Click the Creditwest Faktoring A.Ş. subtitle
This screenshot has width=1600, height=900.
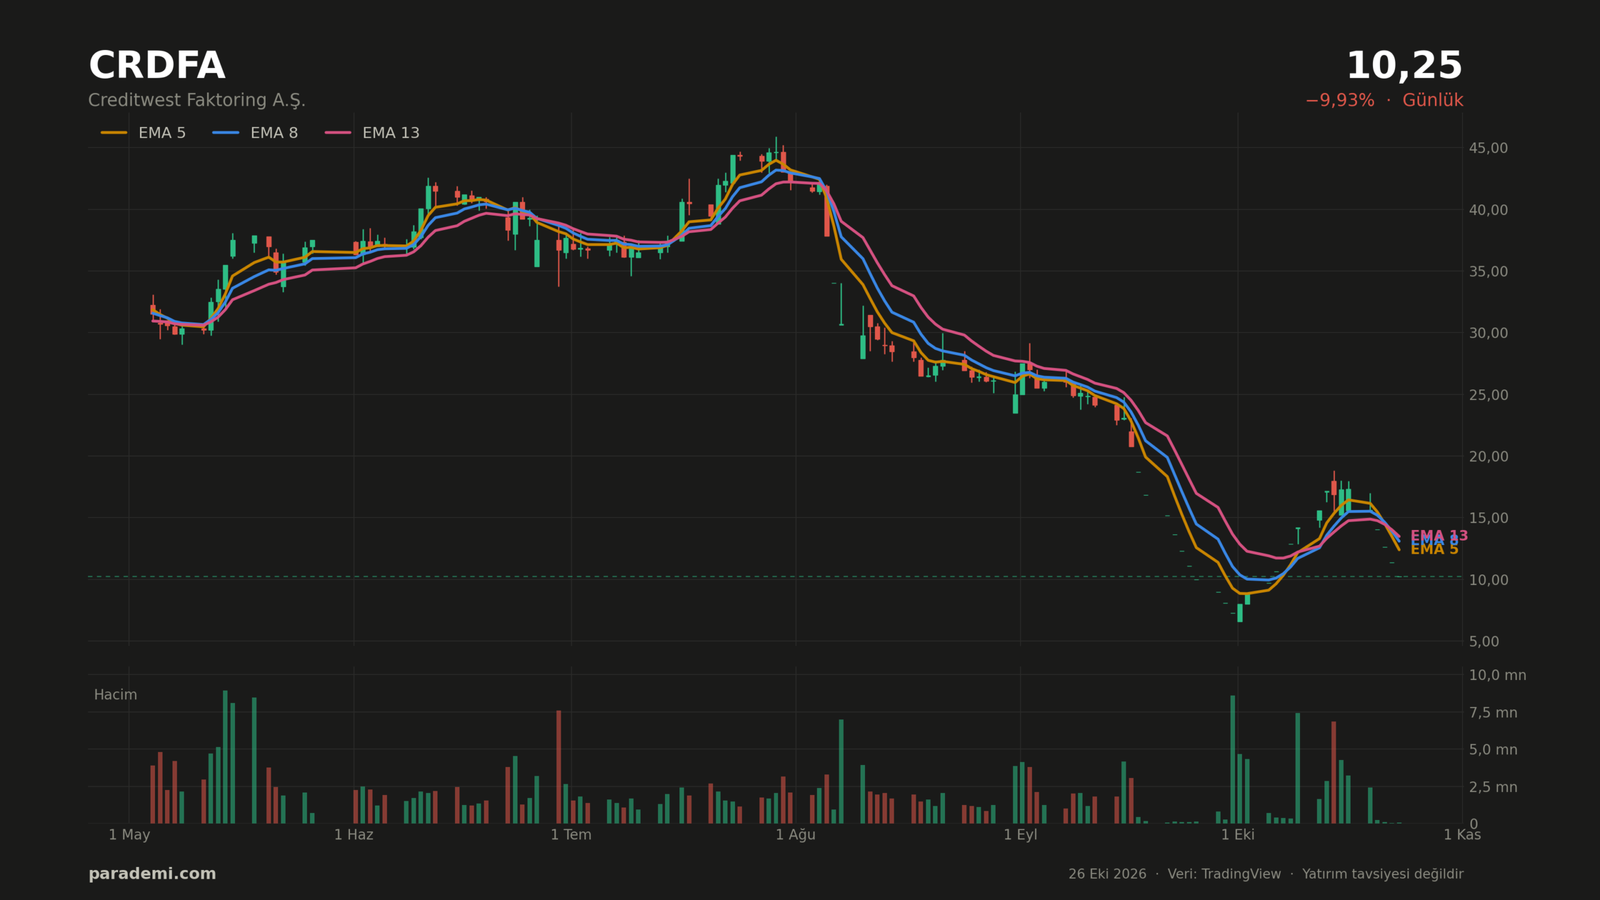pyautogui.click(x=197, y=101)
